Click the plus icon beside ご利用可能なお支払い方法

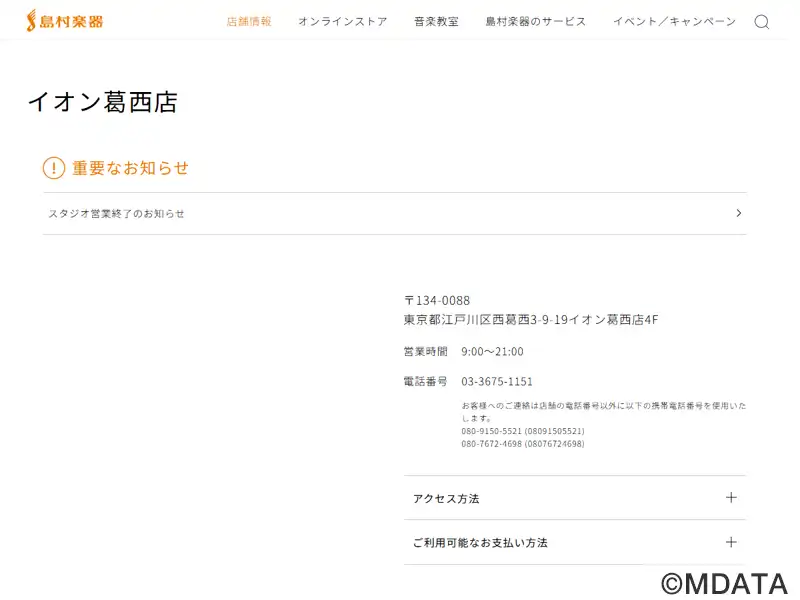(x=731, y=542)
